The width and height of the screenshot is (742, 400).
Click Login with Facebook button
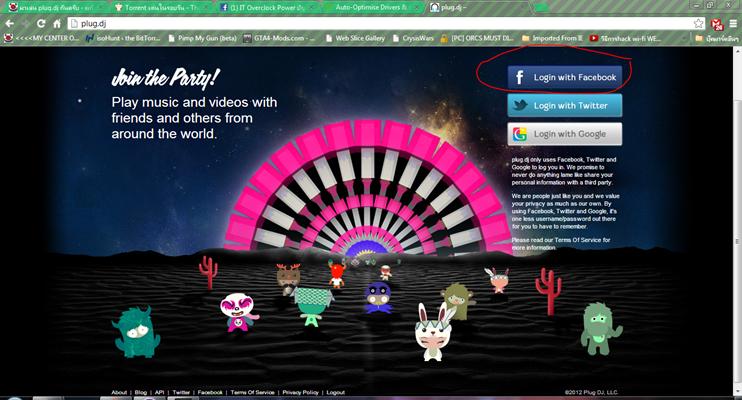coord(565,77)
